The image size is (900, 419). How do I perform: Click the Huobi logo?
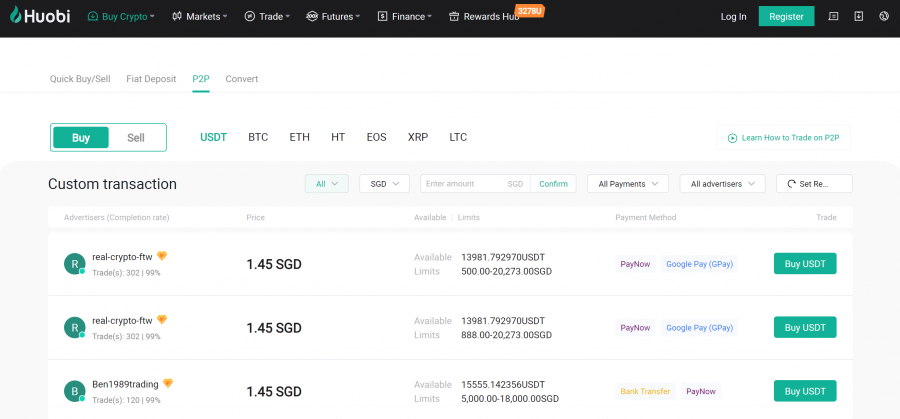40,16
